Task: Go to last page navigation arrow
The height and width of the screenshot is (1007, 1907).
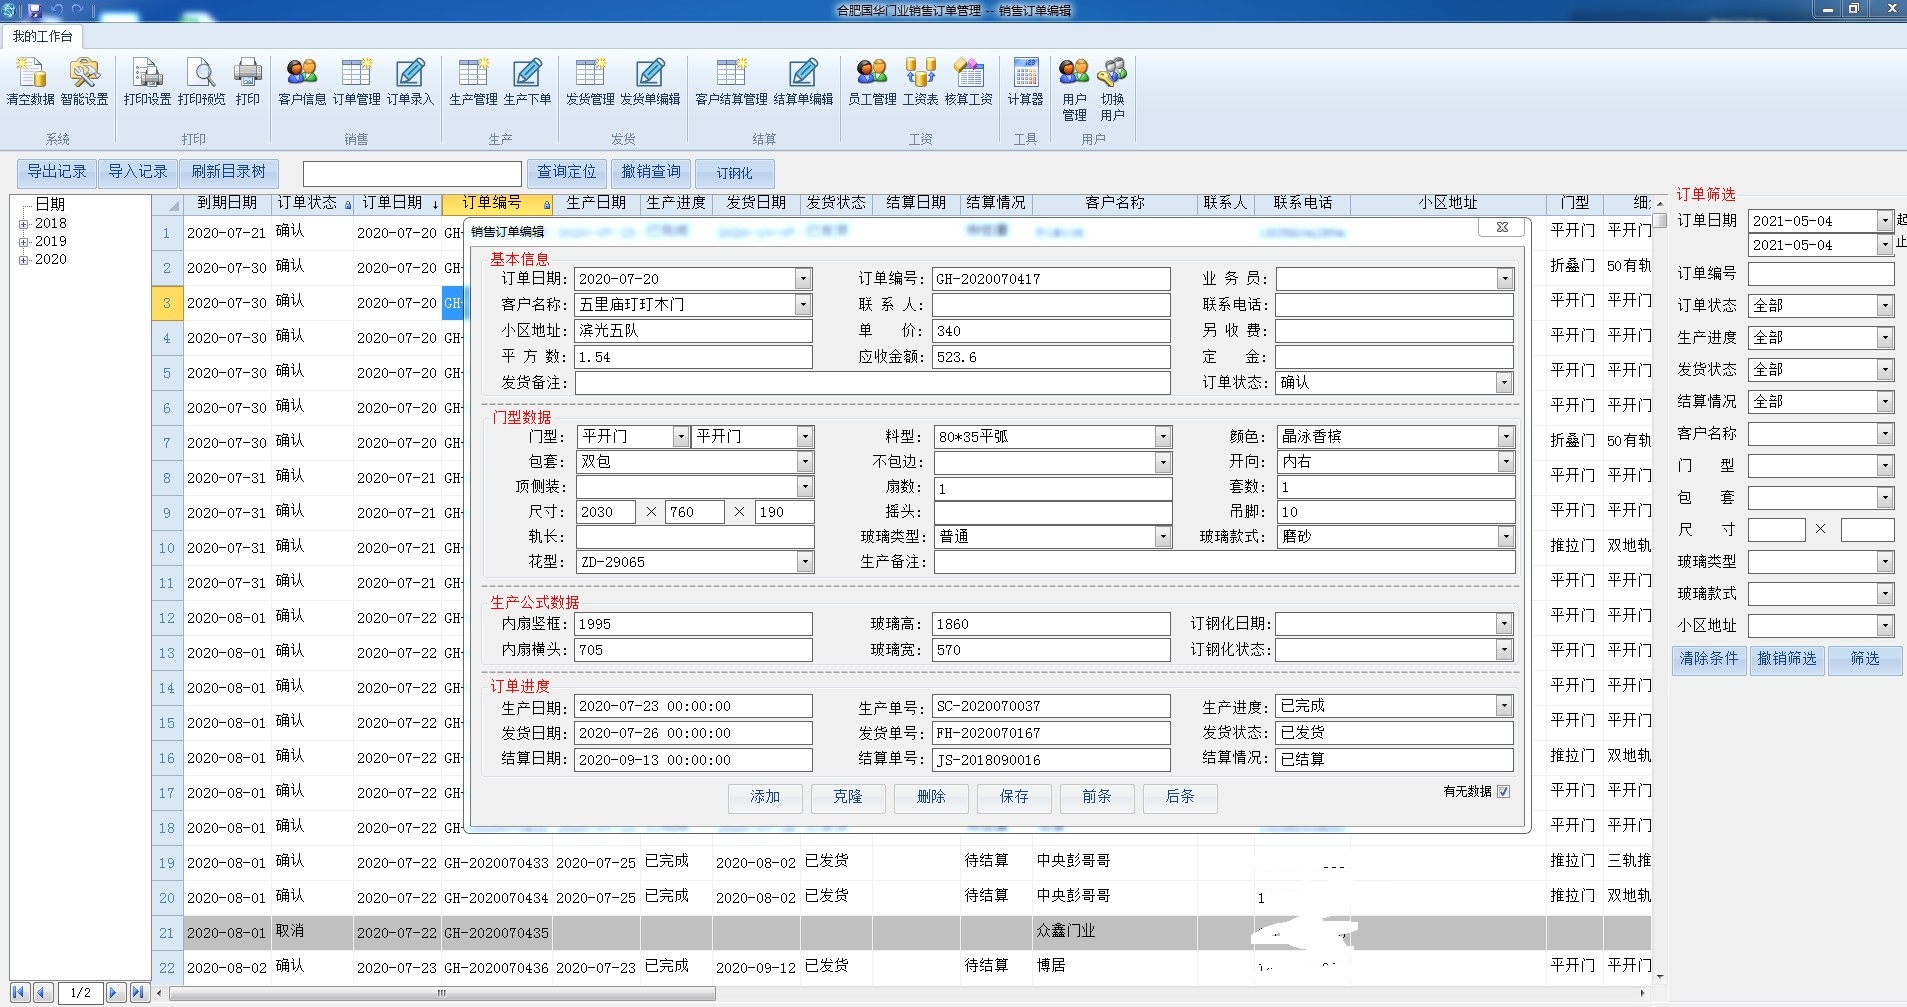Action: (x=139, y=992)
